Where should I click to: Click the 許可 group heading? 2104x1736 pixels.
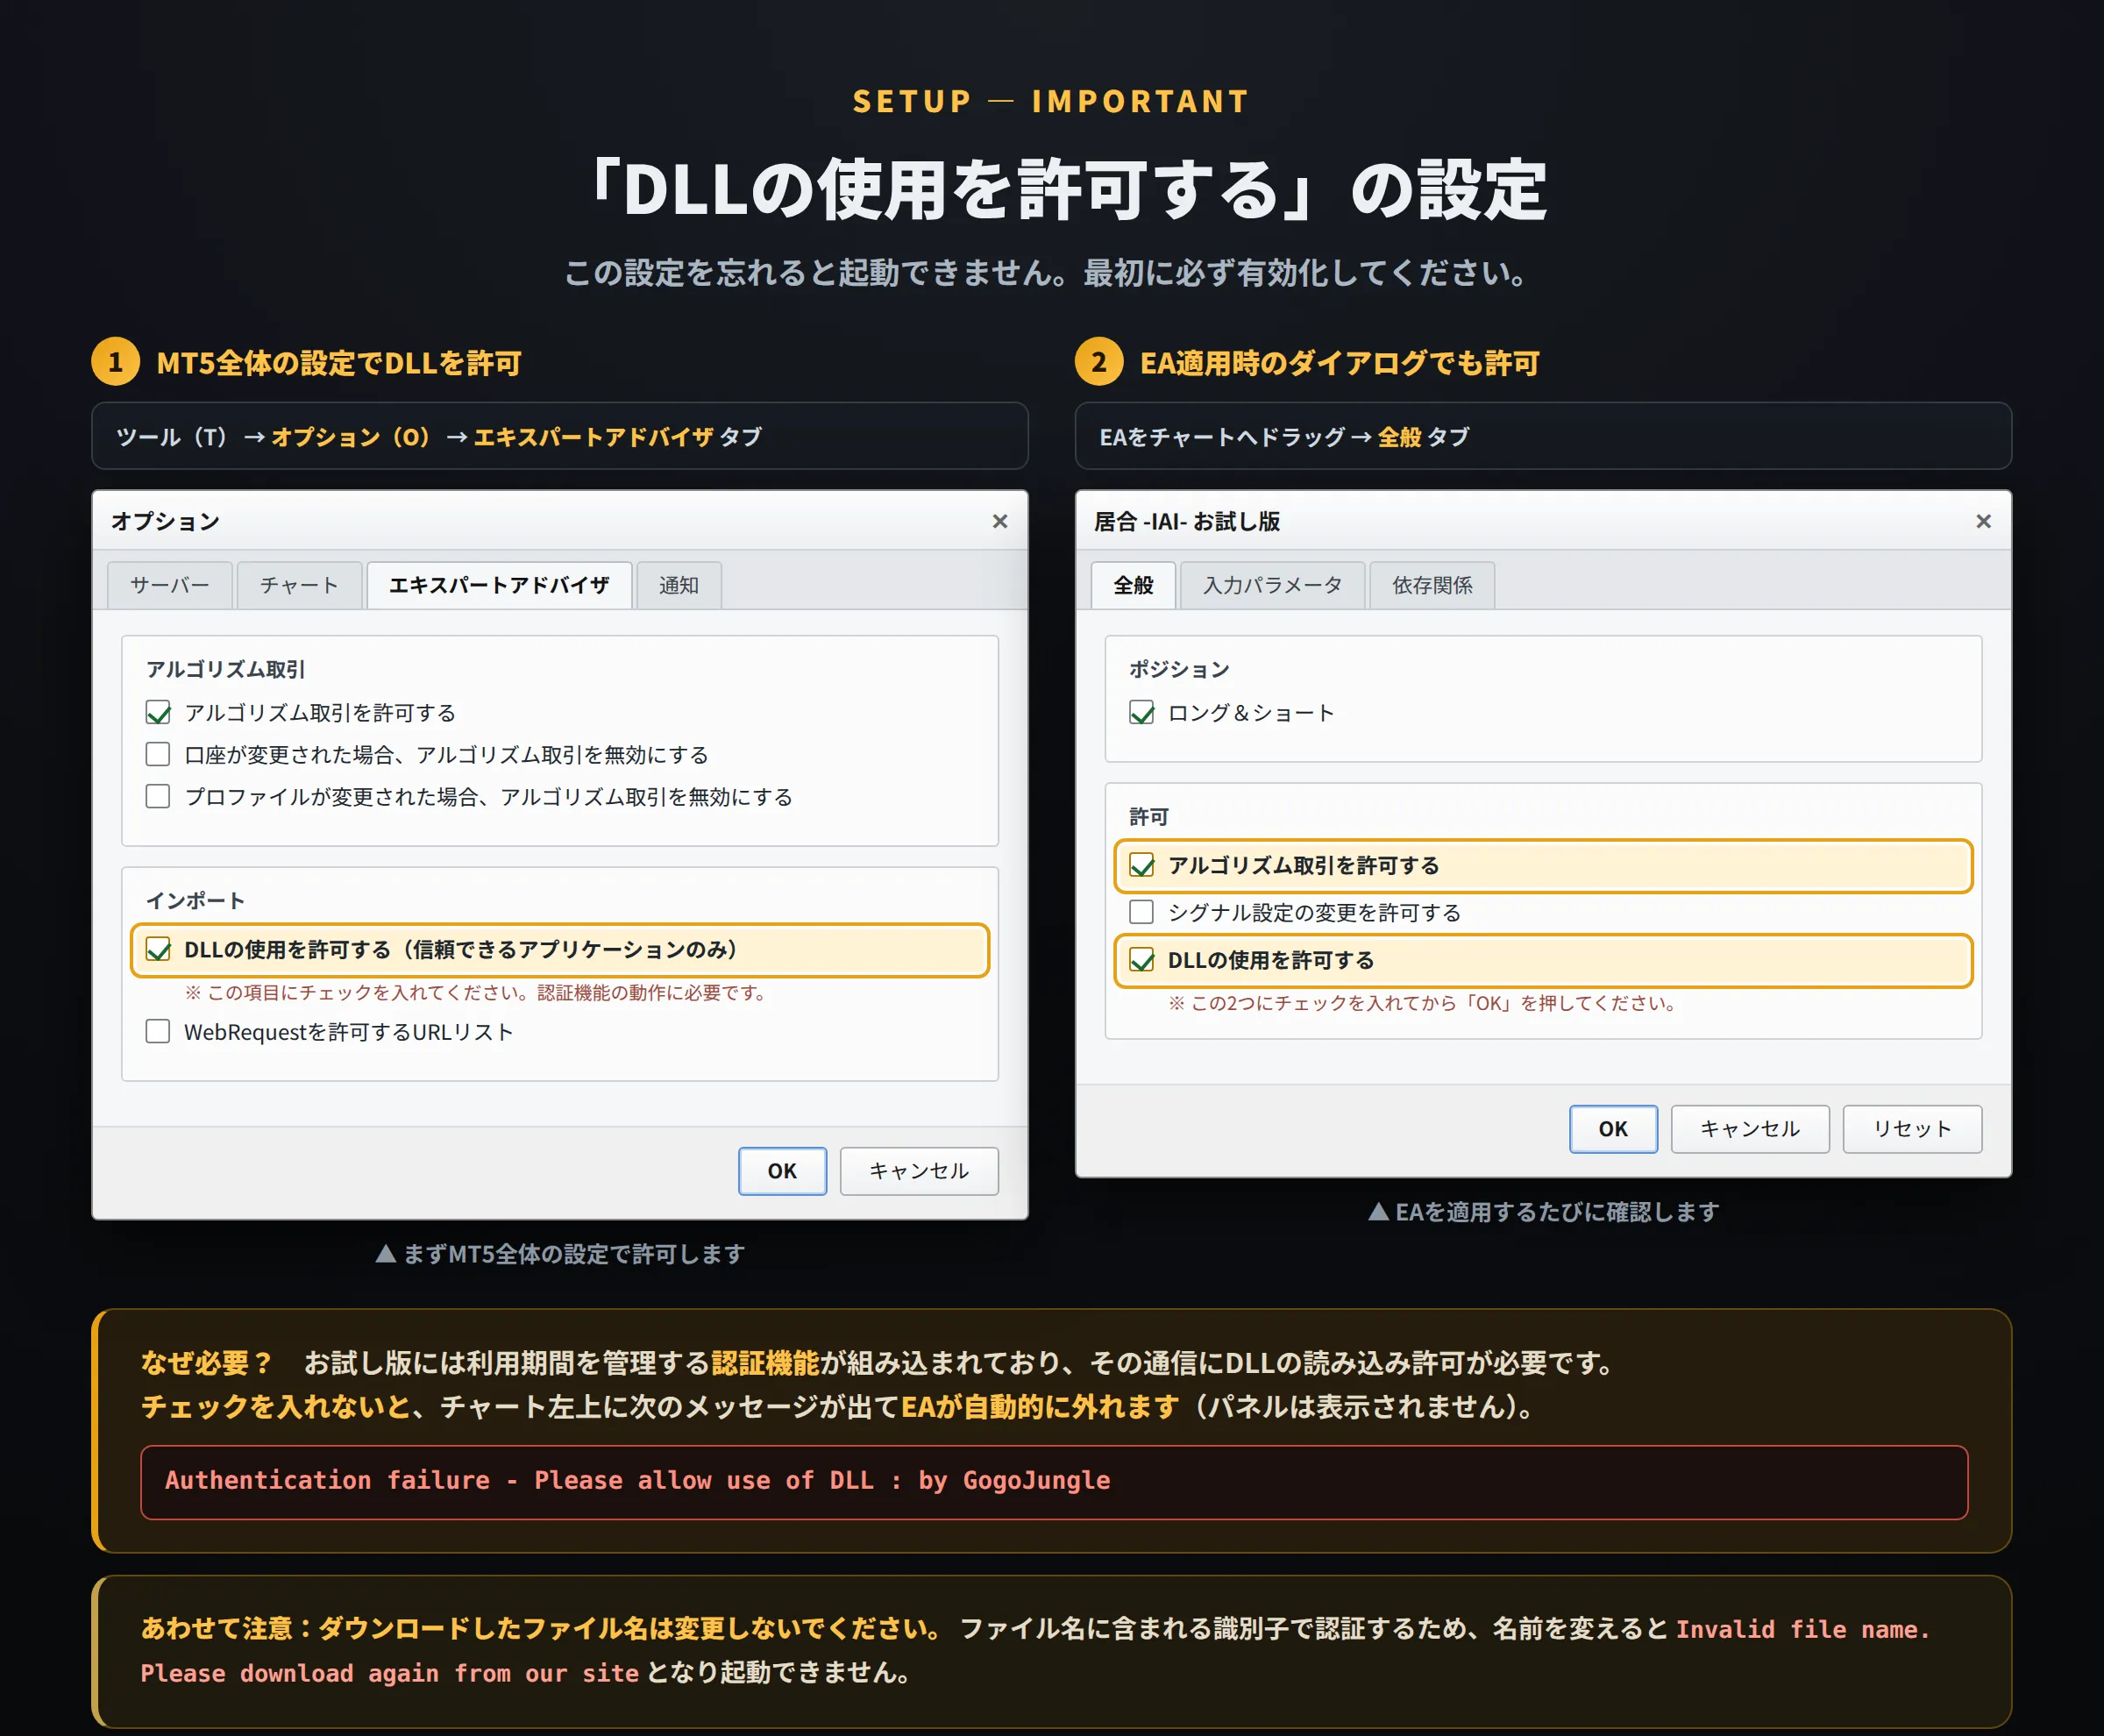1149,817
